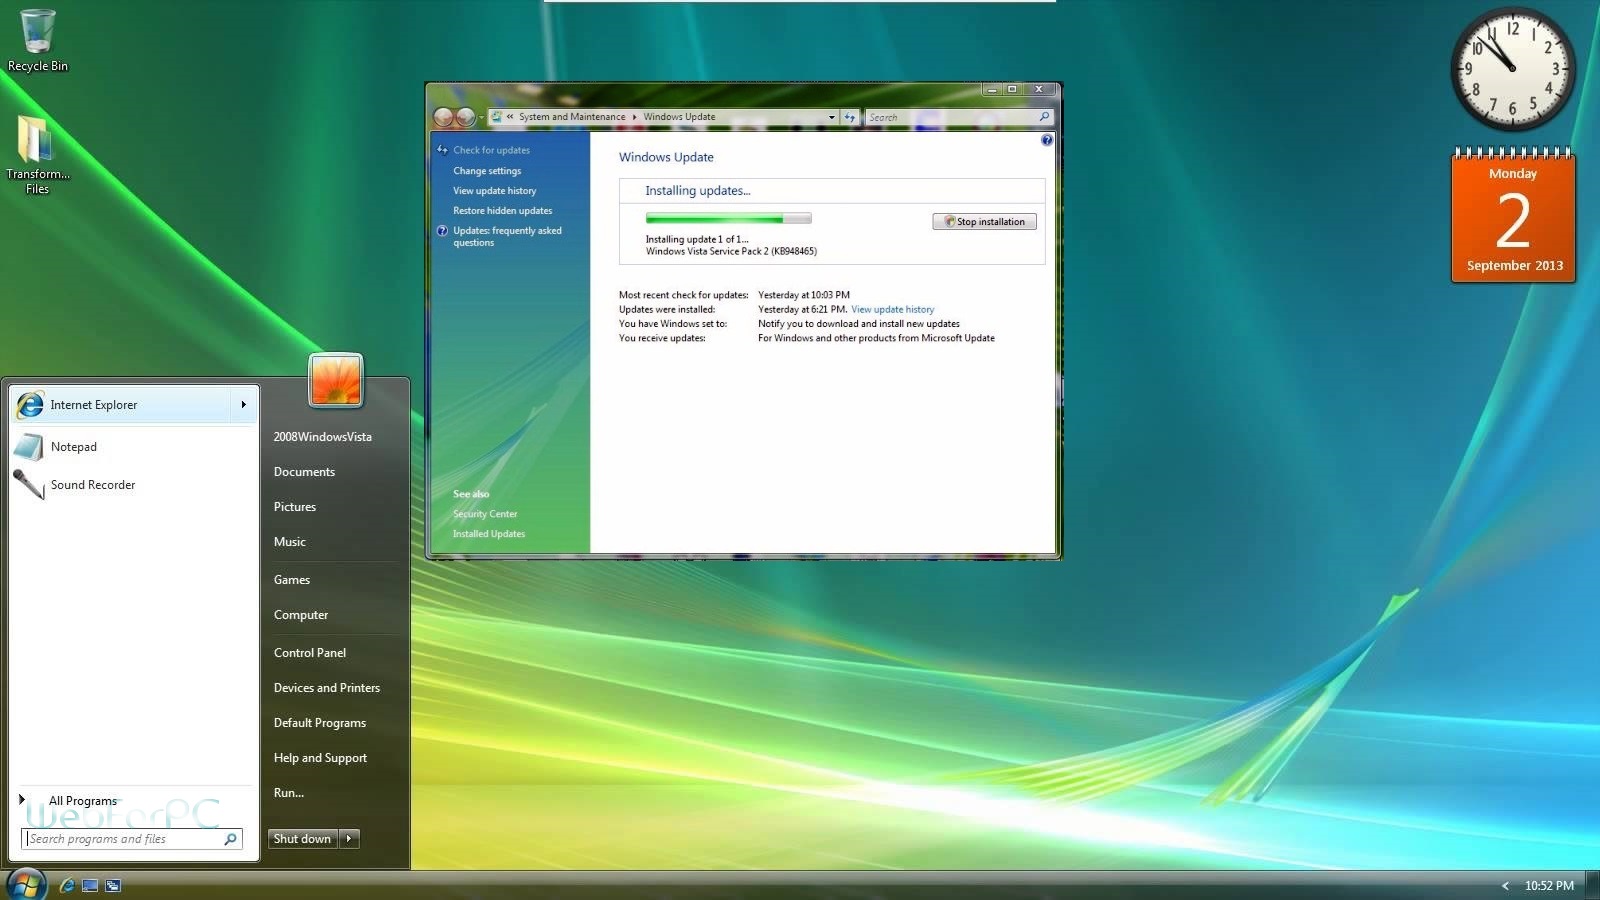Open Devices and Printers
The image size is (1600, 900).
coord(327,688)
